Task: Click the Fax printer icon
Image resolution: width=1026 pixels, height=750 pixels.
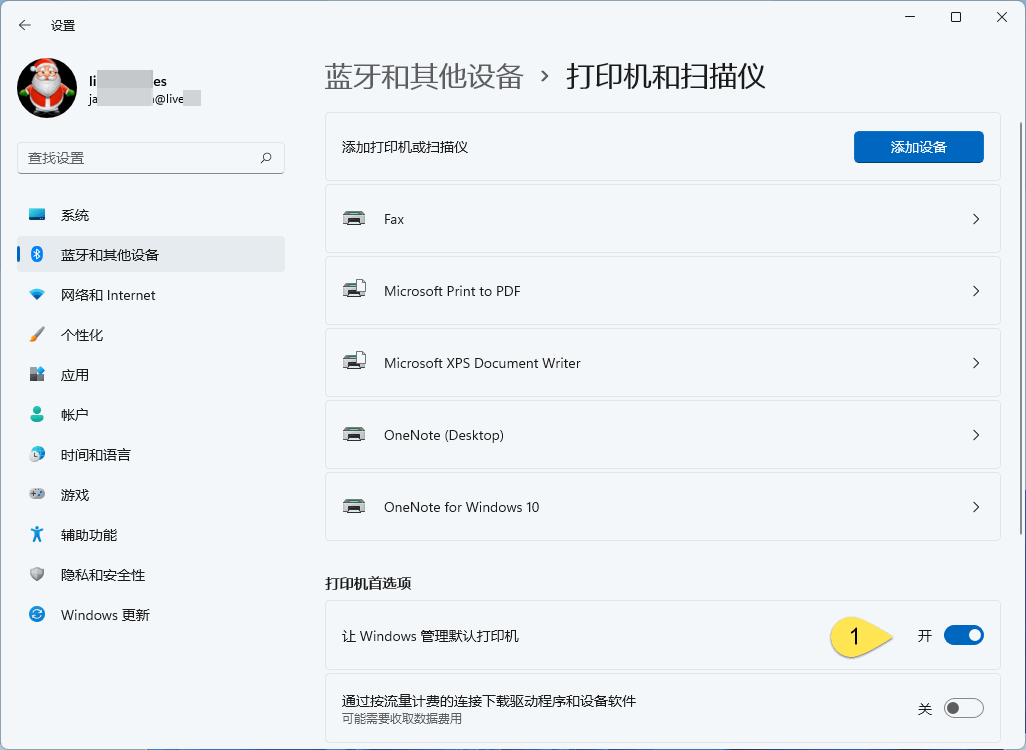Action: (354, 219)
